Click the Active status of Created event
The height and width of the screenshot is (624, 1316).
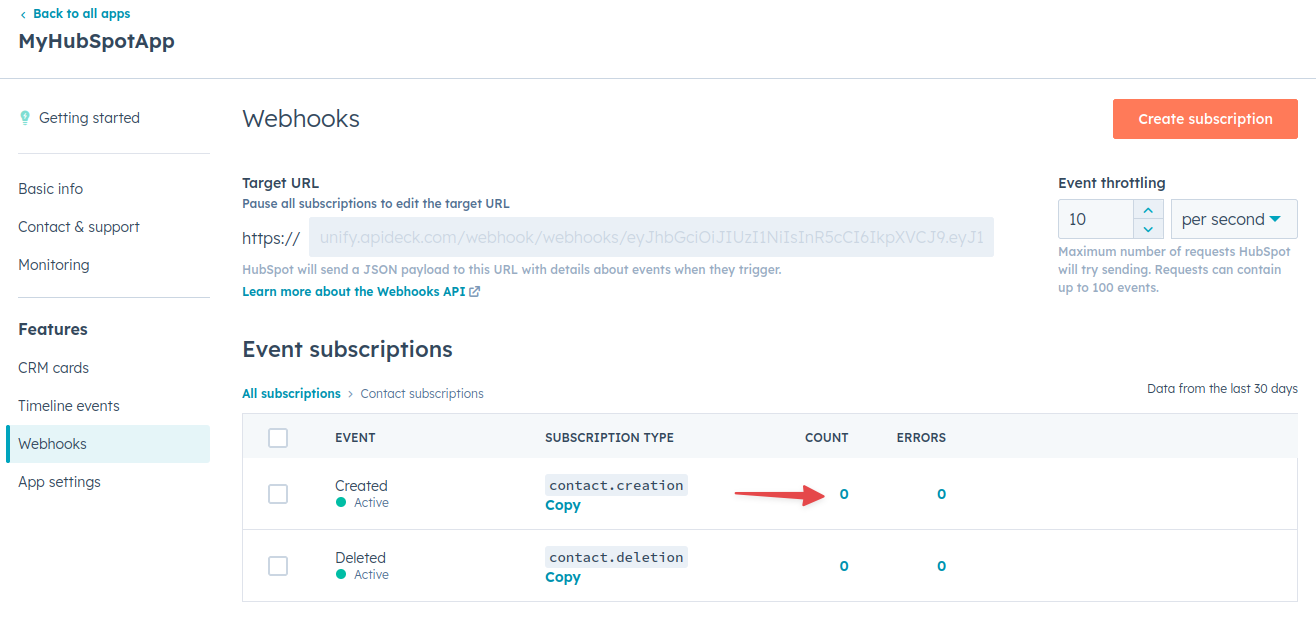tap(371, 503)
